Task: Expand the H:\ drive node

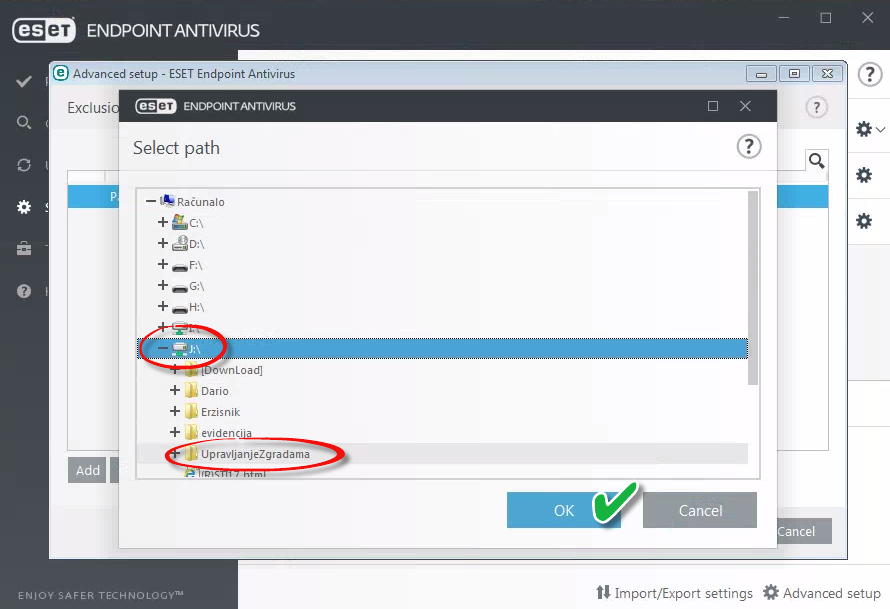Action: pos(163,306)
